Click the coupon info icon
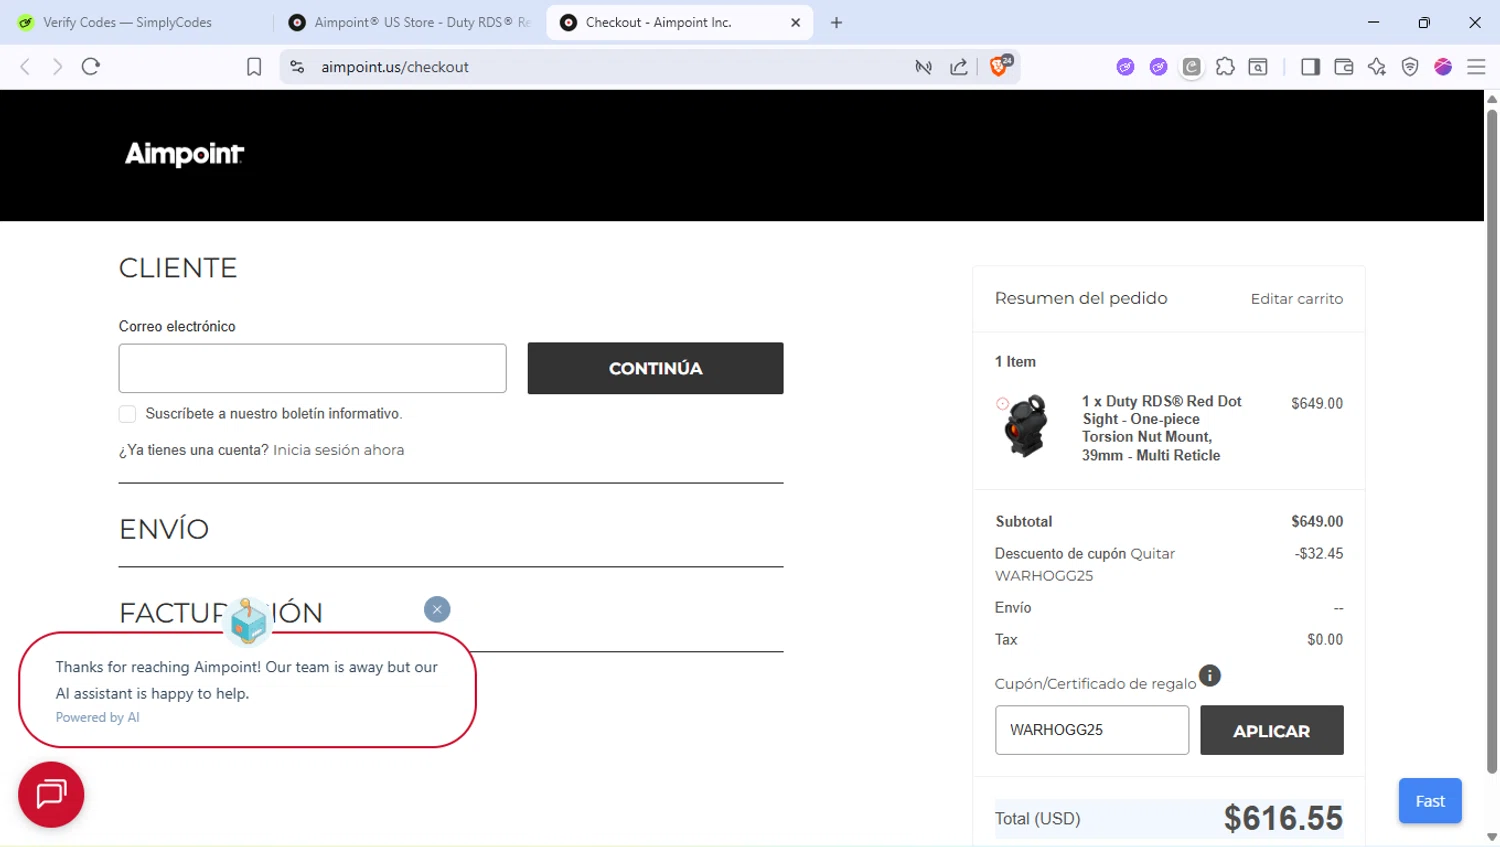 pyautogui.click(x=1210, y=676)
